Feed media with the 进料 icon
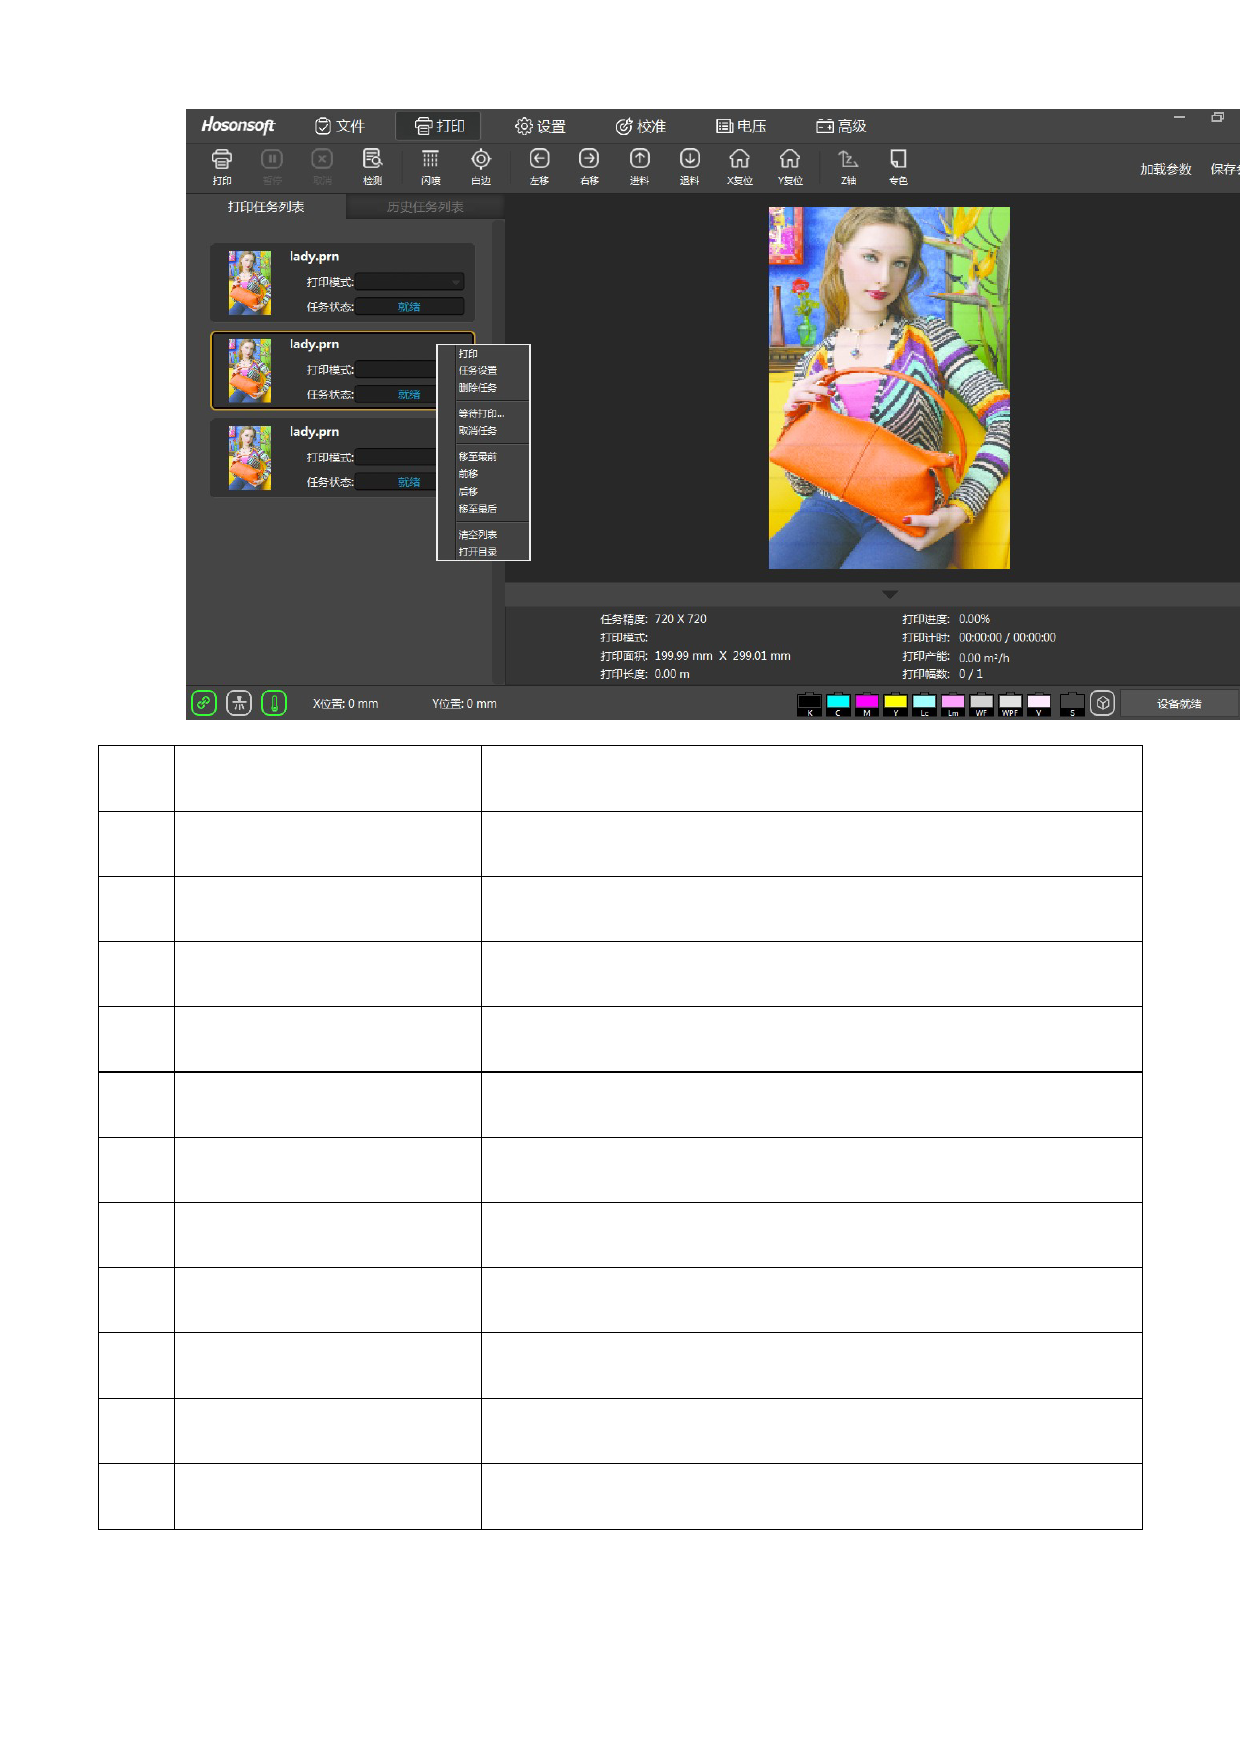 click(639, 165)
